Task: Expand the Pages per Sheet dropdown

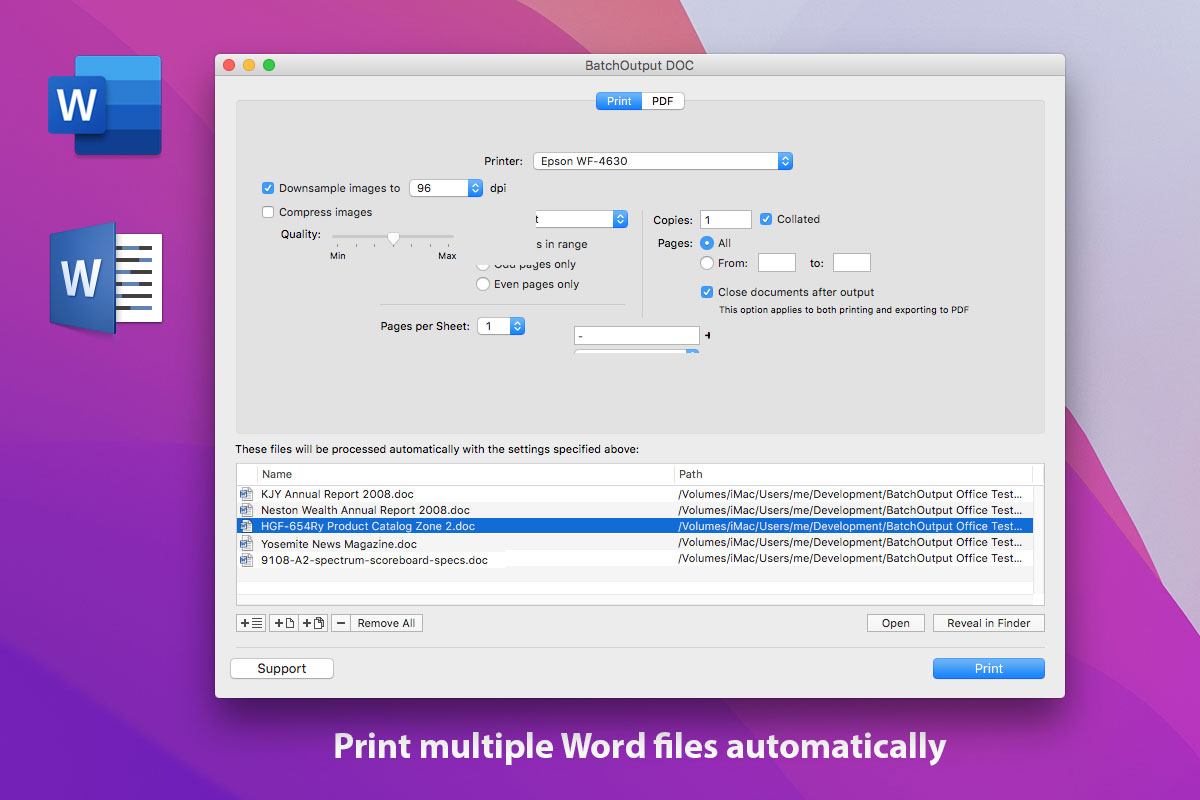Action: [501, 326]
